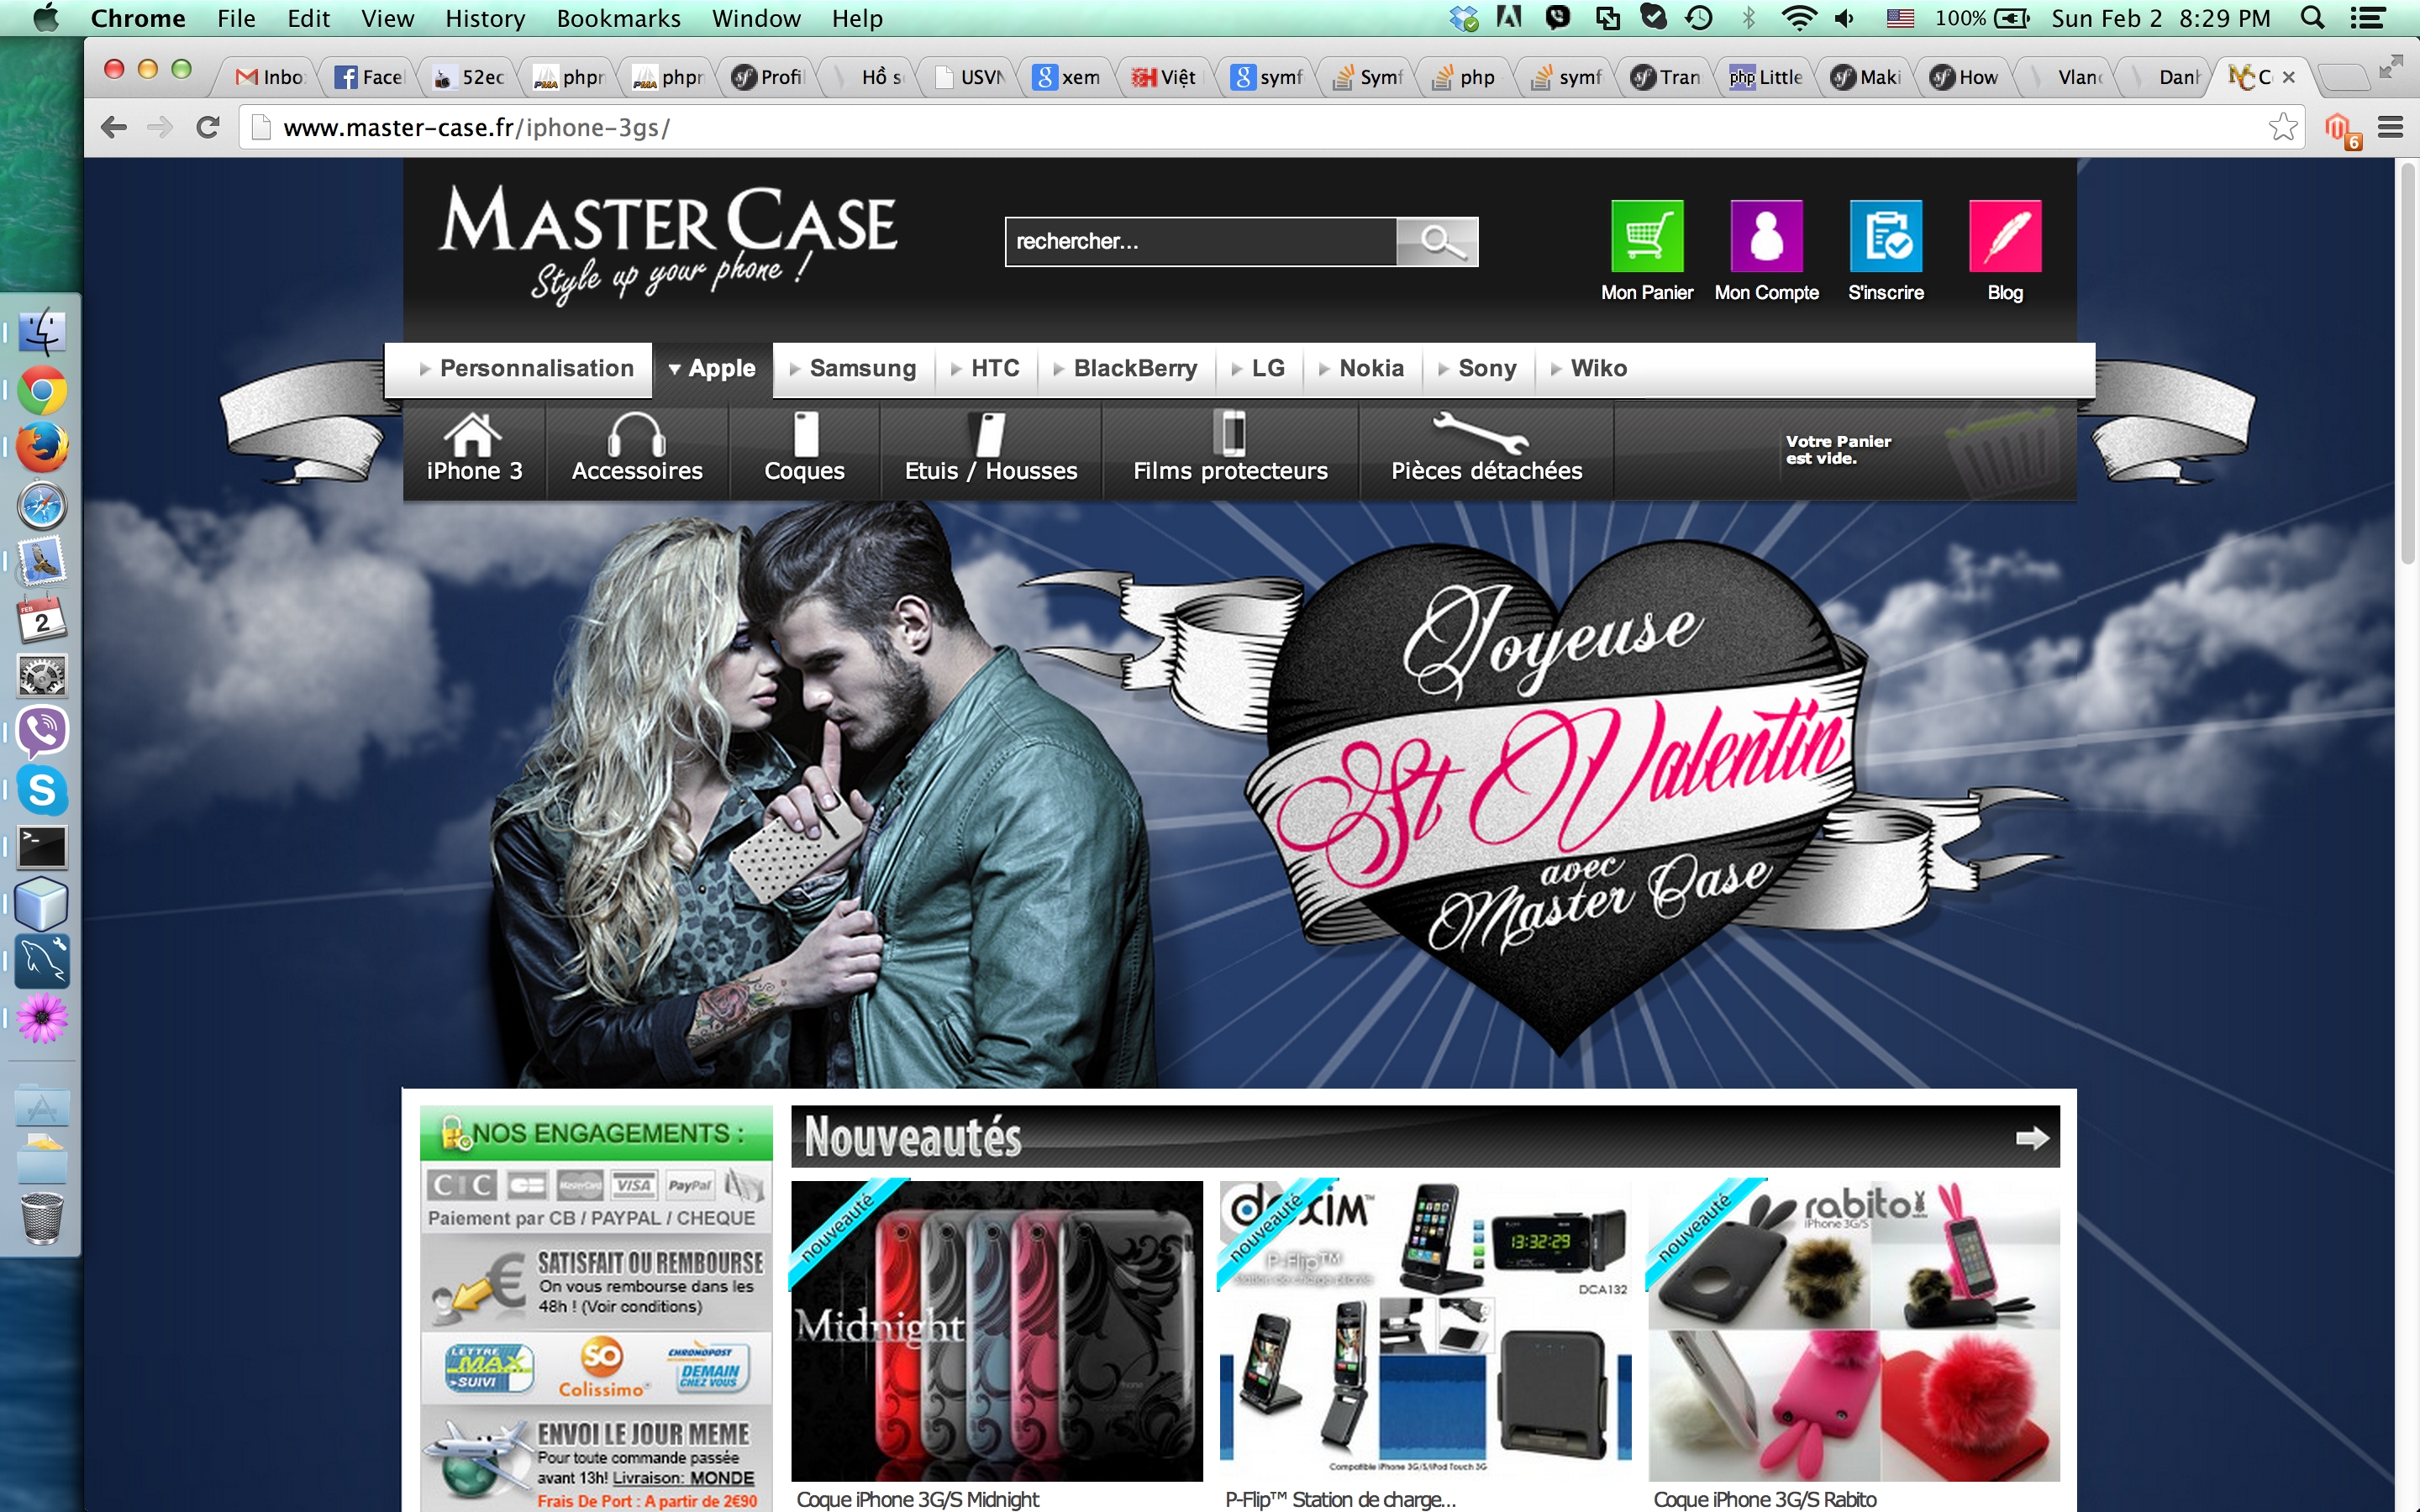The width and height of the screenshot is (2420, 1512).
Task: Open Coque iPhone 3G/S Rabito link
Action: click(1765, 1499)
